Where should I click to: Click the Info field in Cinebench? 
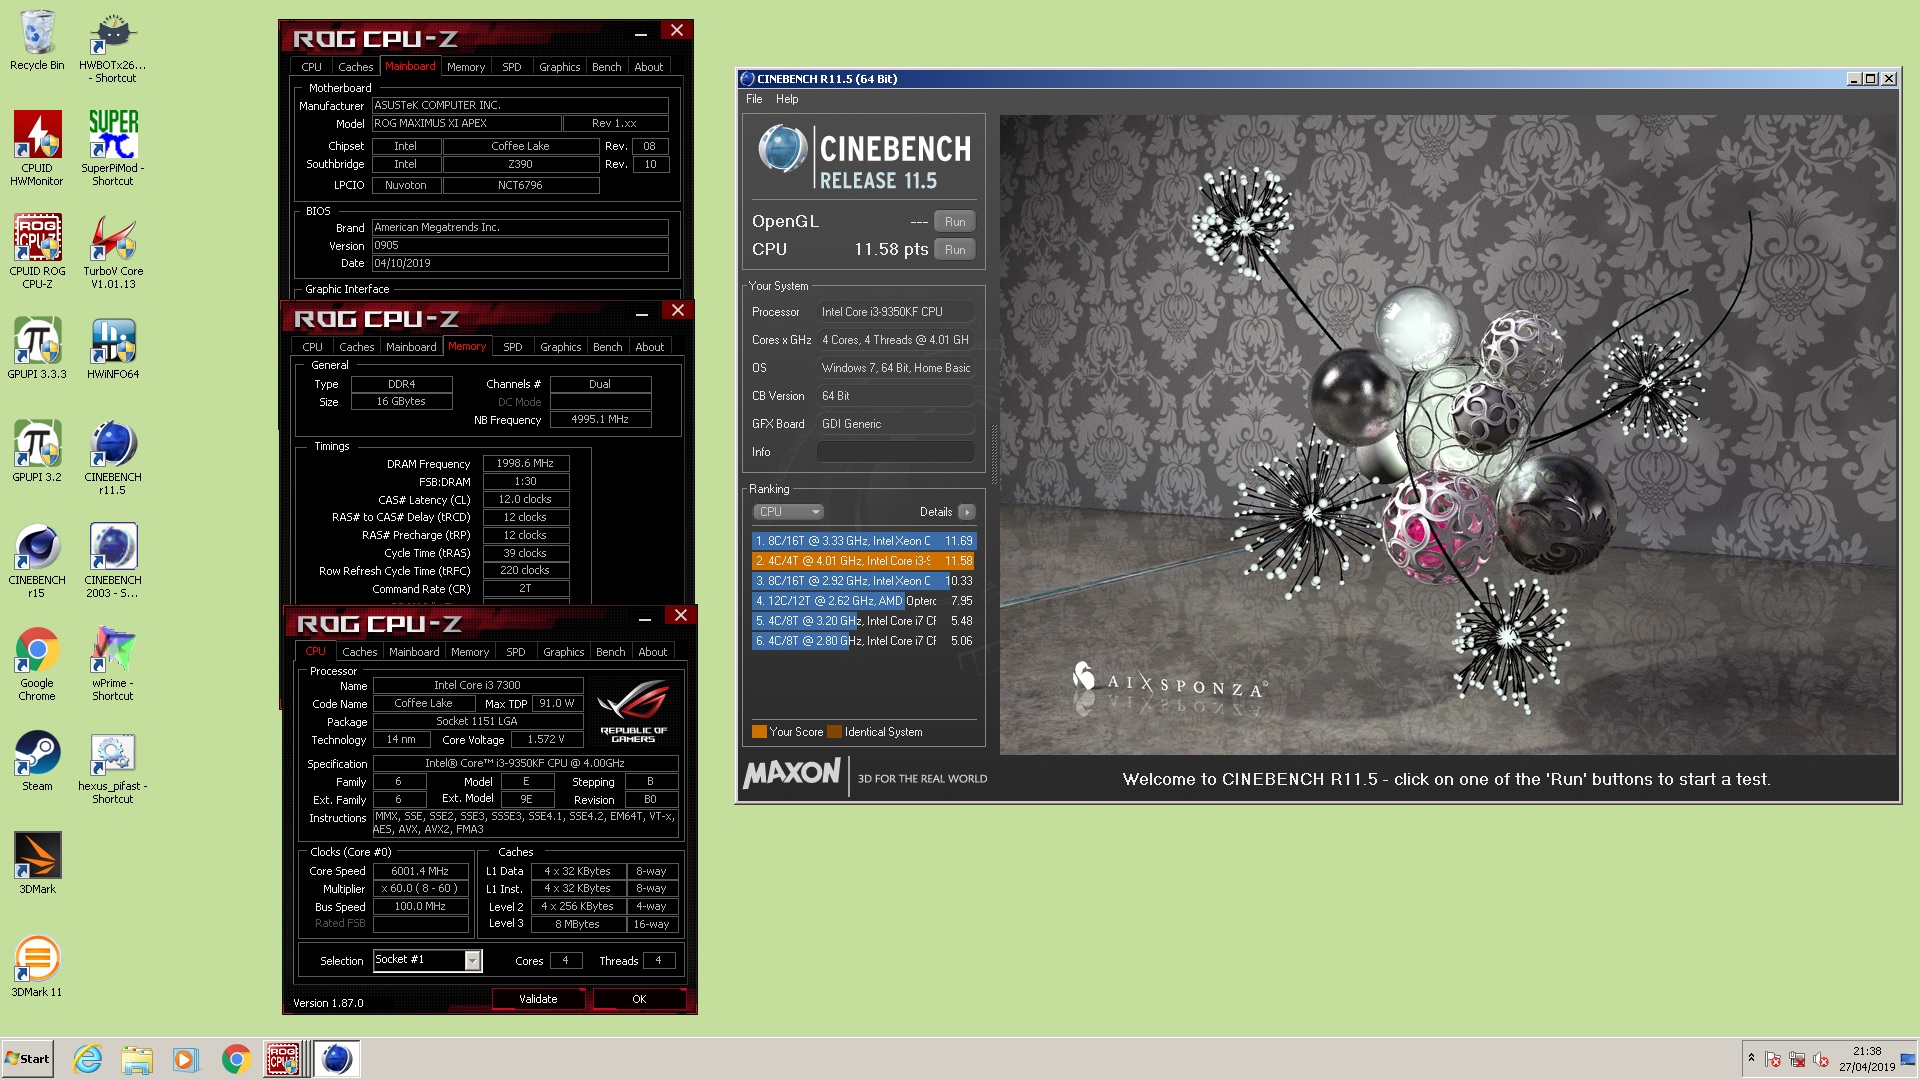[896, 452]
